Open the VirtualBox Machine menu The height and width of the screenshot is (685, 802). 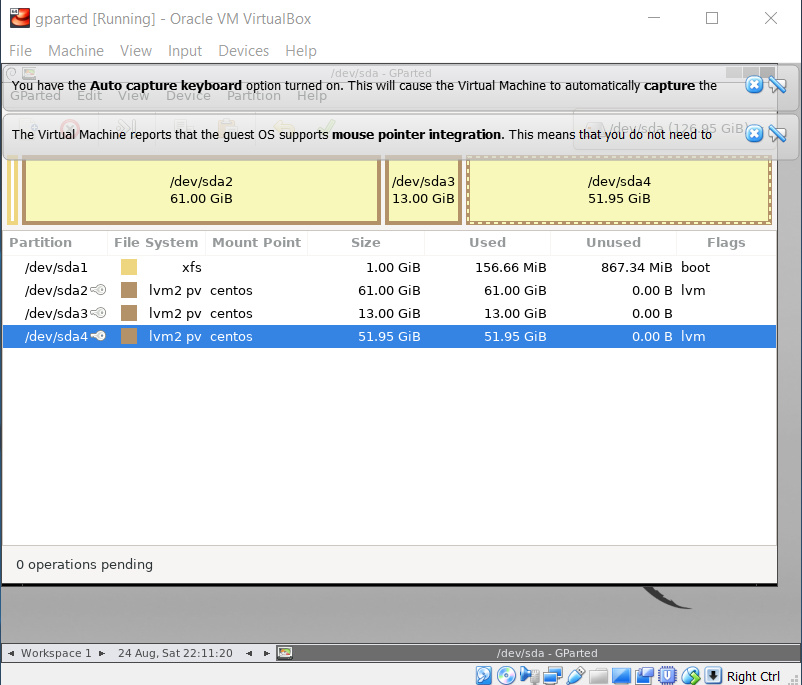tap(76, 51)
